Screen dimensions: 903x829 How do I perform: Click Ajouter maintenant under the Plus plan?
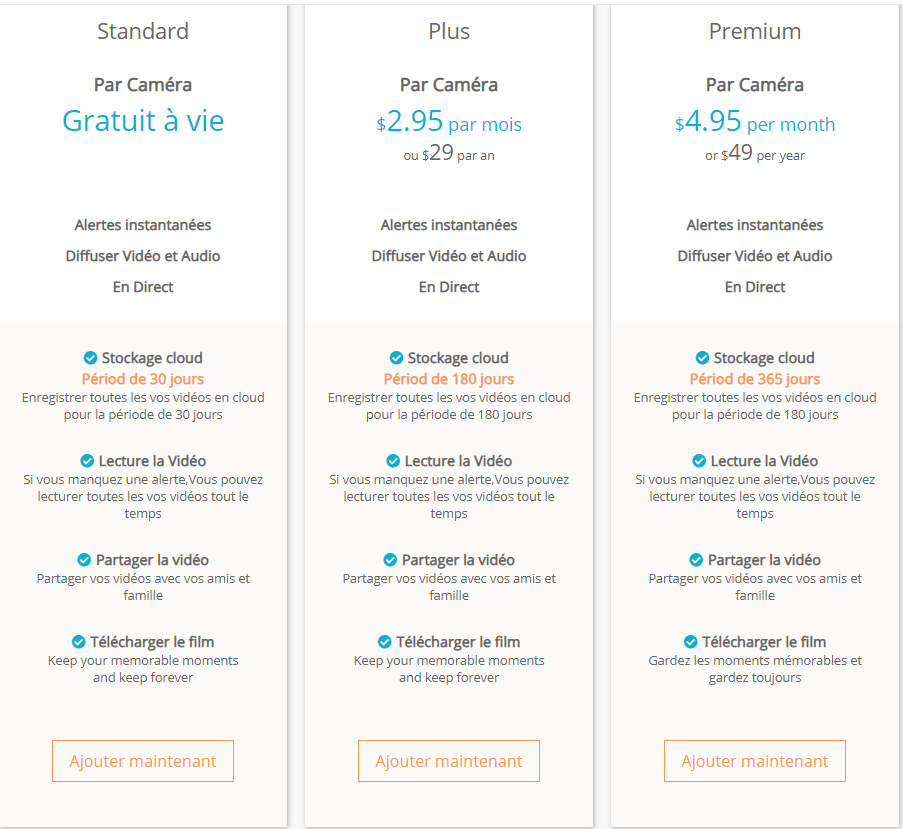tap(449, 761)
